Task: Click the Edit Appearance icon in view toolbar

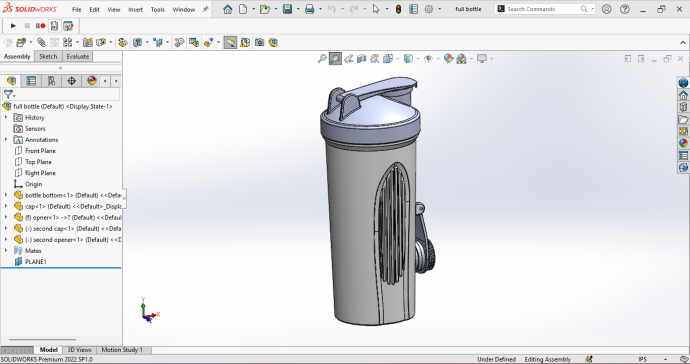Action: (448, 59)
